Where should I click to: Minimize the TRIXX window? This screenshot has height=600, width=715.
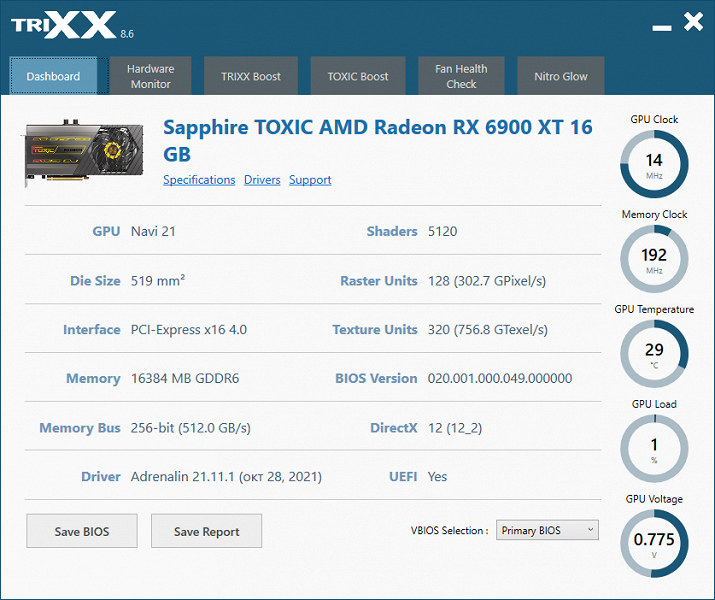coord(662,28)
